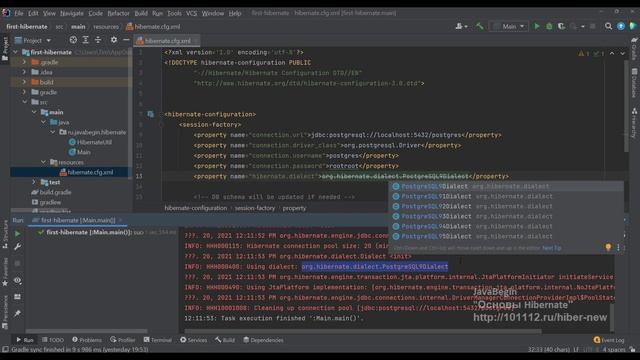
Task: Click resources breadcrumb in navigation bar
Action: (x=106, y=27)
